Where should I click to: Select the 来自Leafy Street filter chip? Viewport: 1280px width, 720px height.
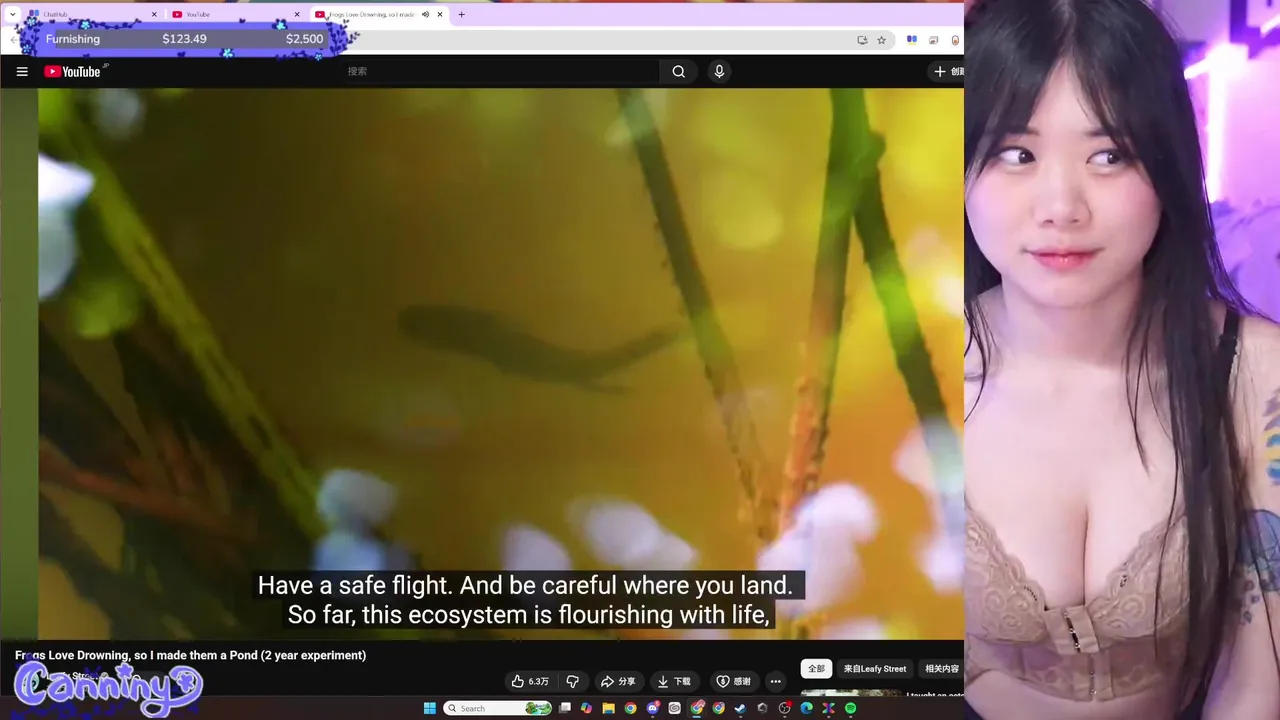point(875,668)
